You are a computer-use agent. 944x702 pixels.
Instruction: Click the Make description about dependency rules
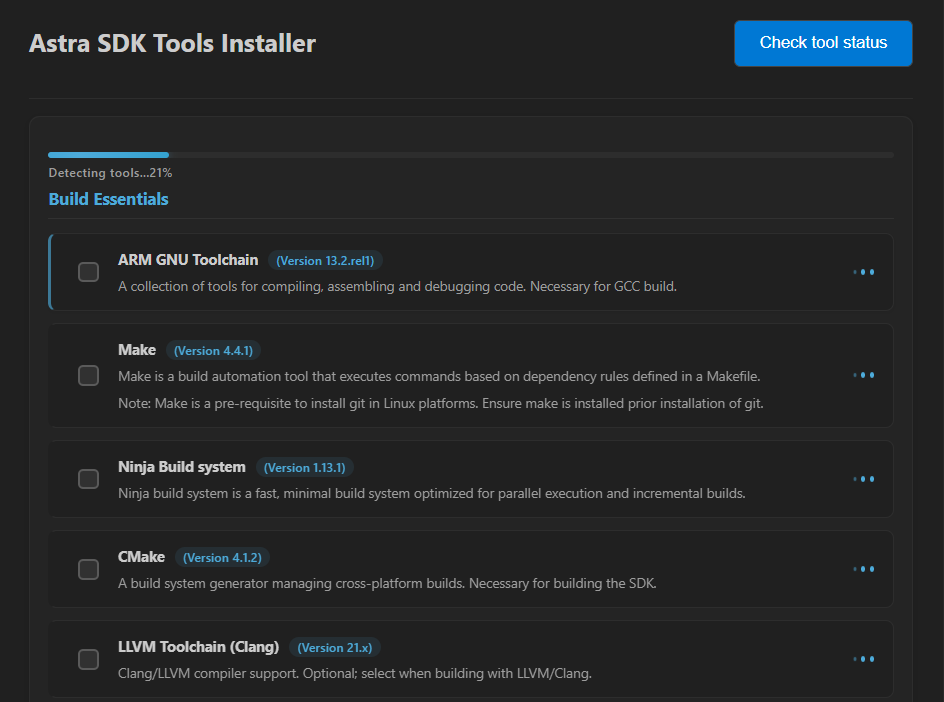(x=439, y=377)
